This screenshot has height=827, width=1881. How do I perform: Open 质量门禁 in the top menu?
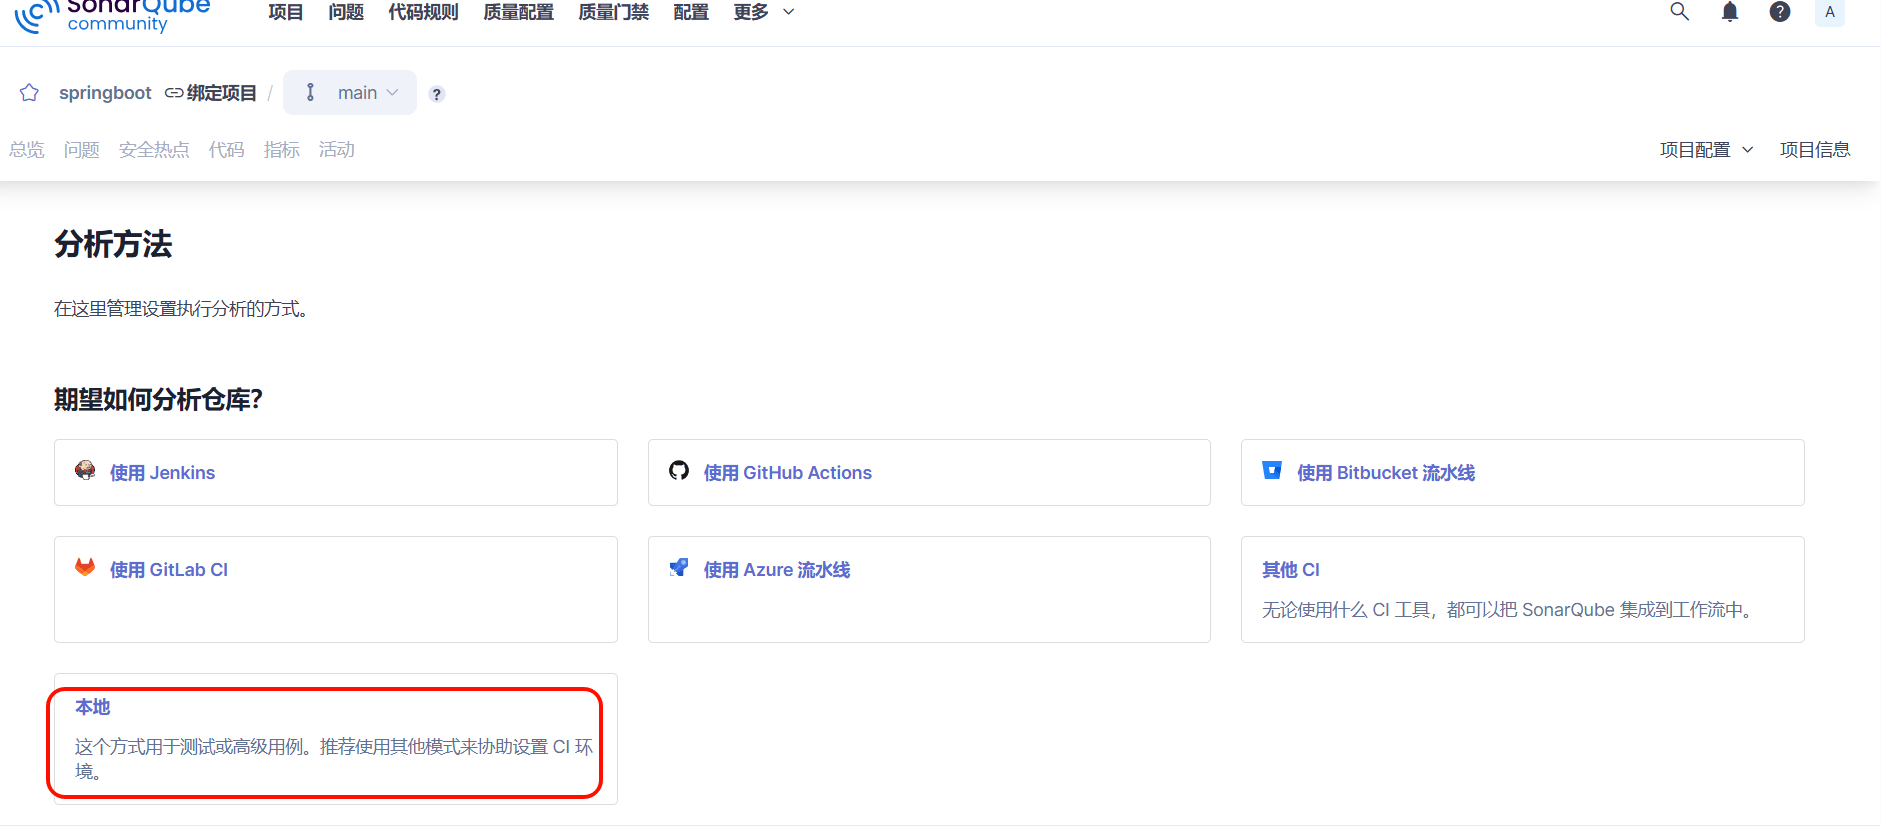click(613, 12)
